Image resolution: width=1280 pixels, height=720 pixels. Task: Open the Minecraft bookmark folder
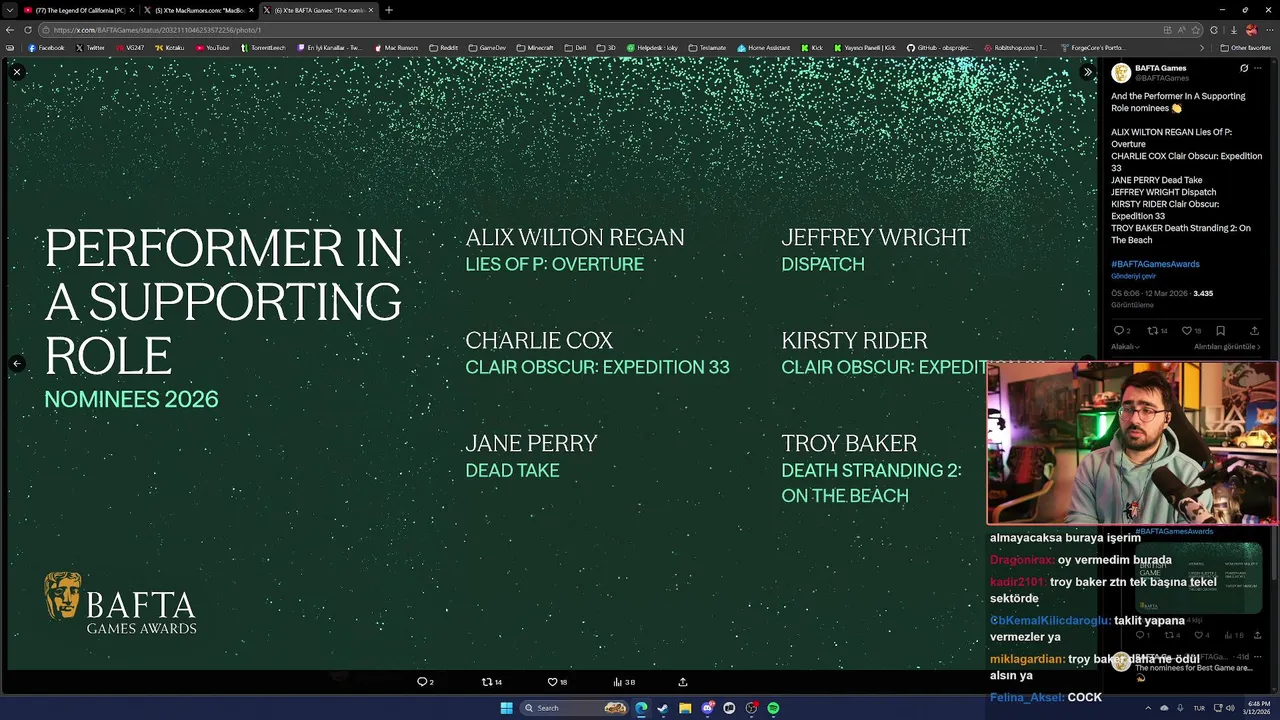click(x=534, y=47)
